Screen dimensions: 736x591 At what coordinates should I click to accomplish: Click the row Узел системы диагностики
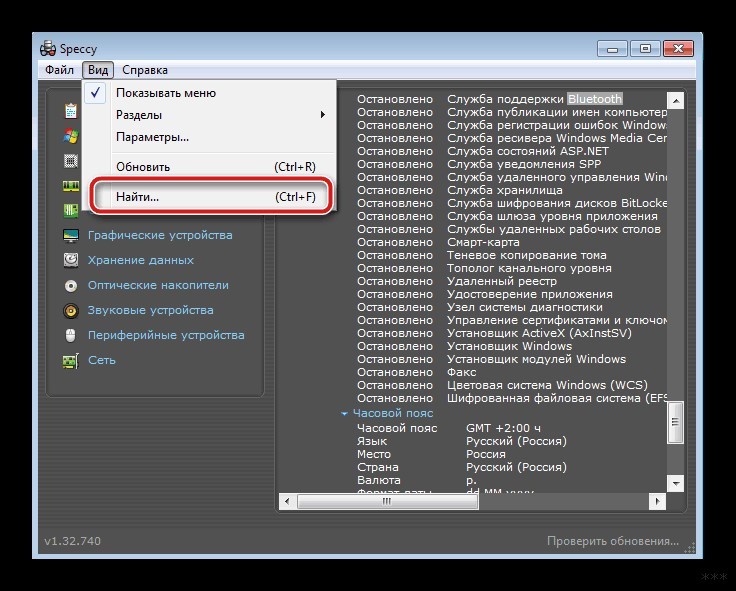[480, 307]
